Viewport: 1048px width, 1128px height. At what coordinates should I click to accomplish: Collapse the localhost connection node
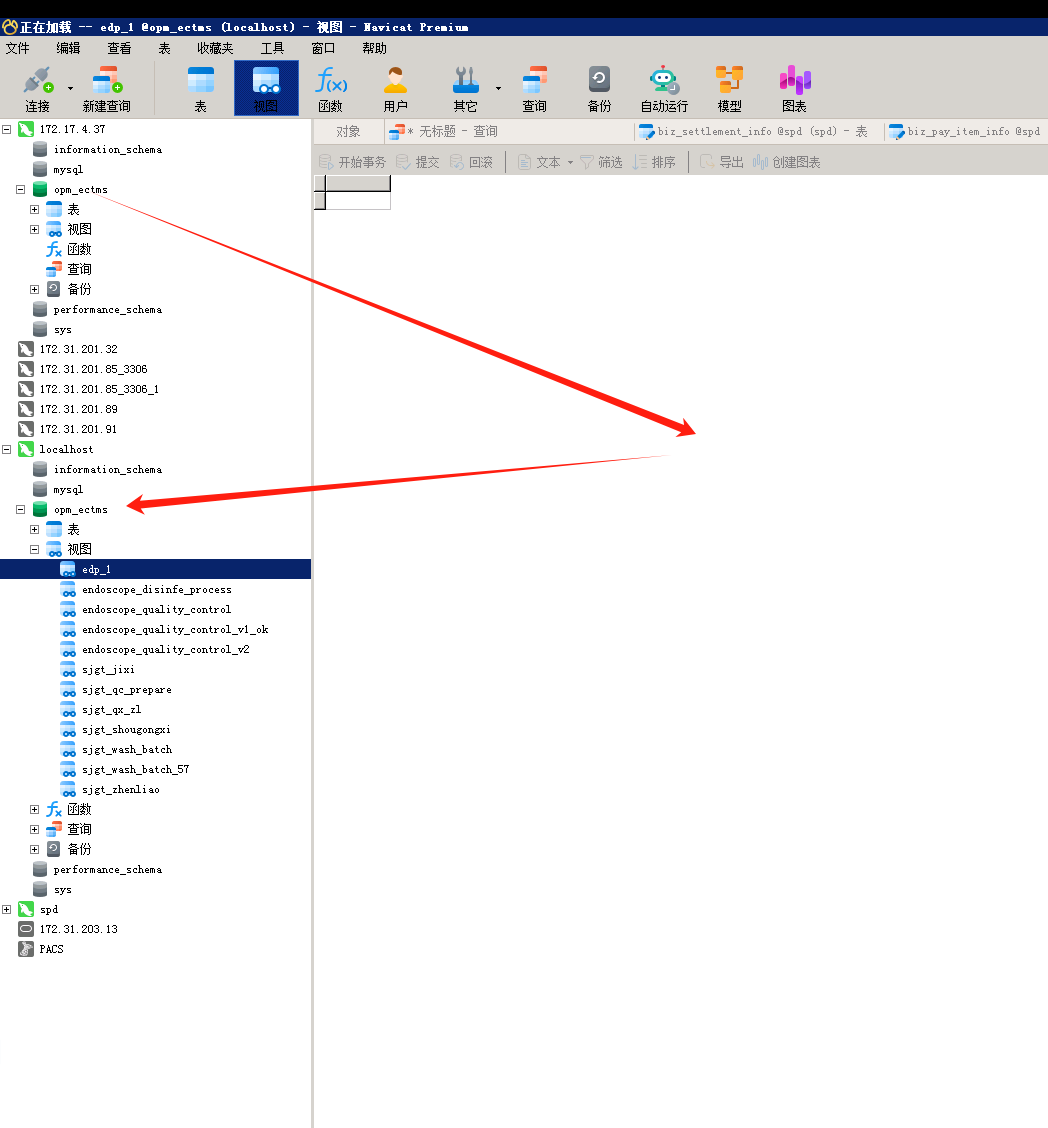(x=6, y=449)
